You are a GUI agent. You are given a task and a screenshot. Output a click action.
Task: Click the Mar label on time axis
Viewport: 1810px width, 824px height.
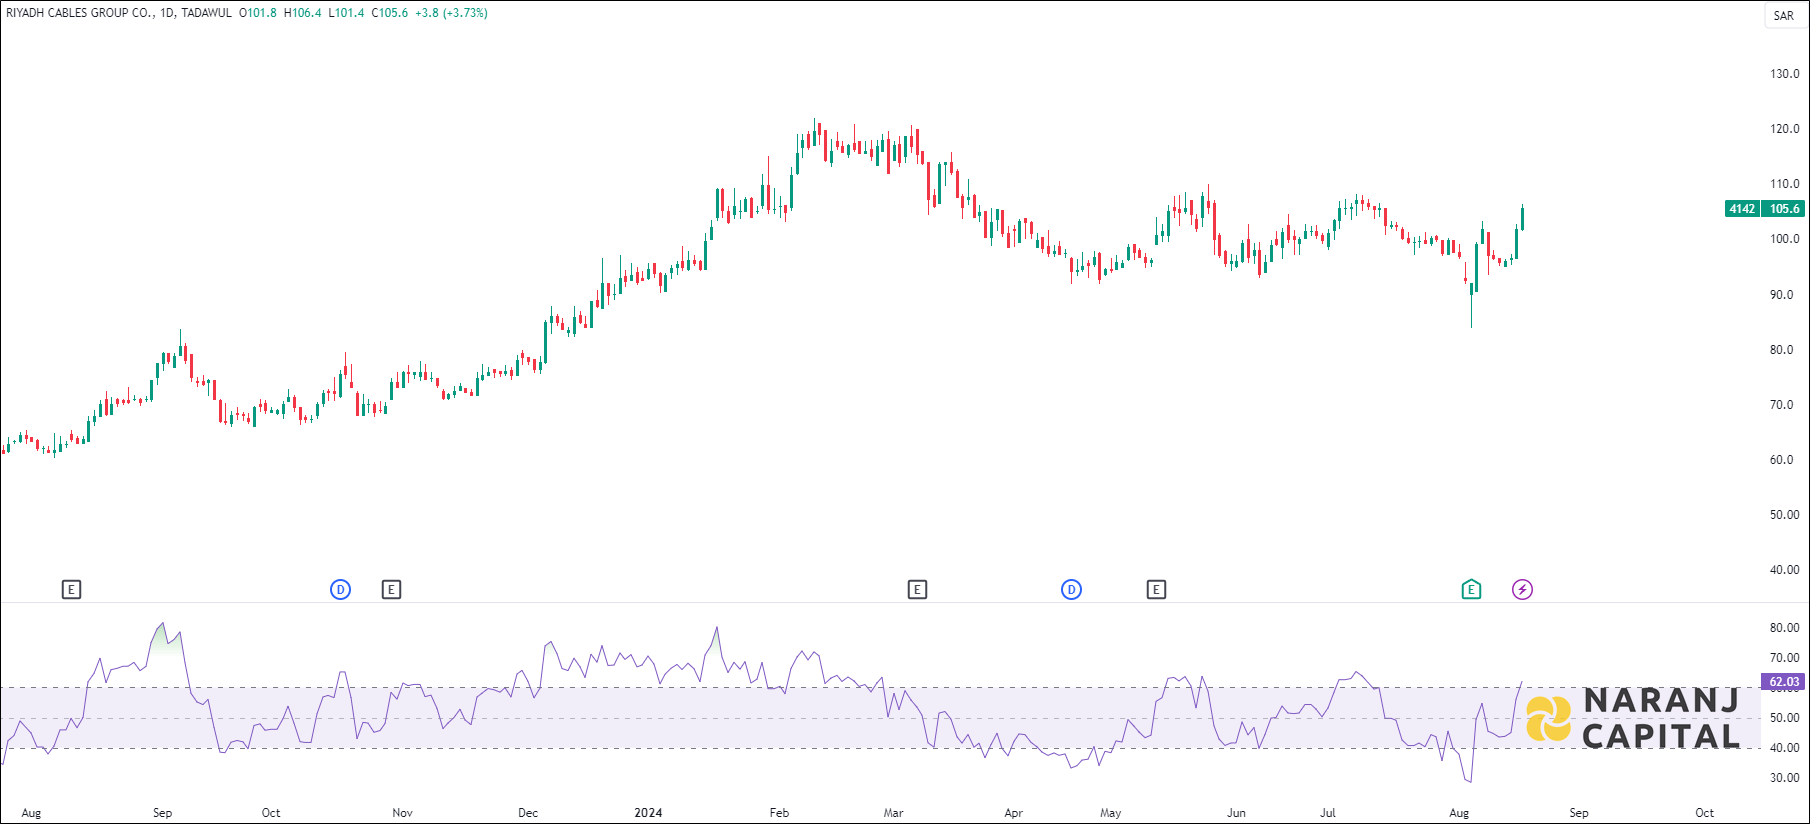[893, 813]
